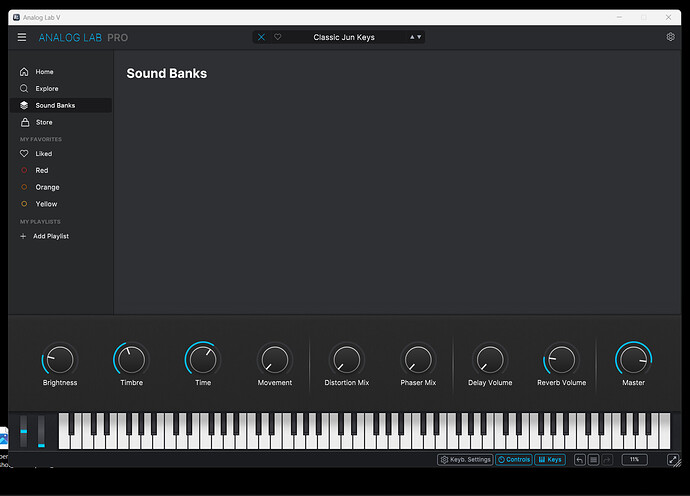Click the pitch bend wheel strip
The image size is (690, 496).
(24, 431)
